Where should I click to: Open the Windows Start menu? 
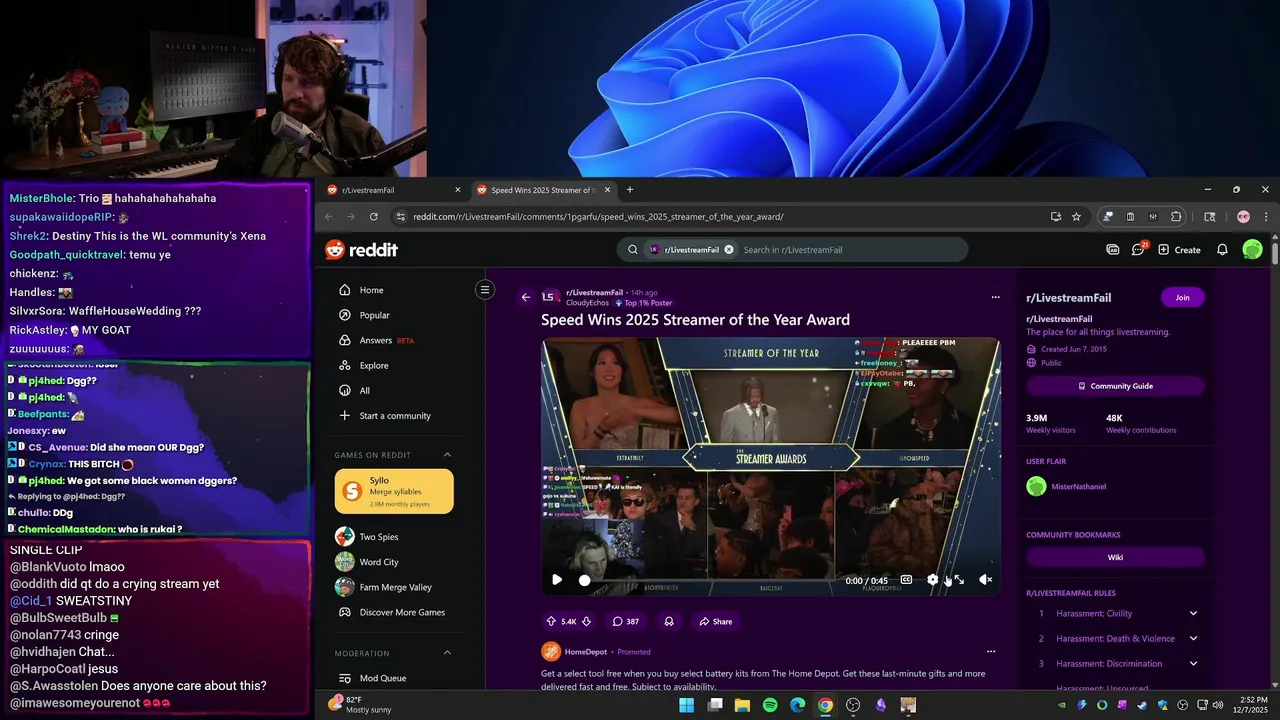coord(687,705)
